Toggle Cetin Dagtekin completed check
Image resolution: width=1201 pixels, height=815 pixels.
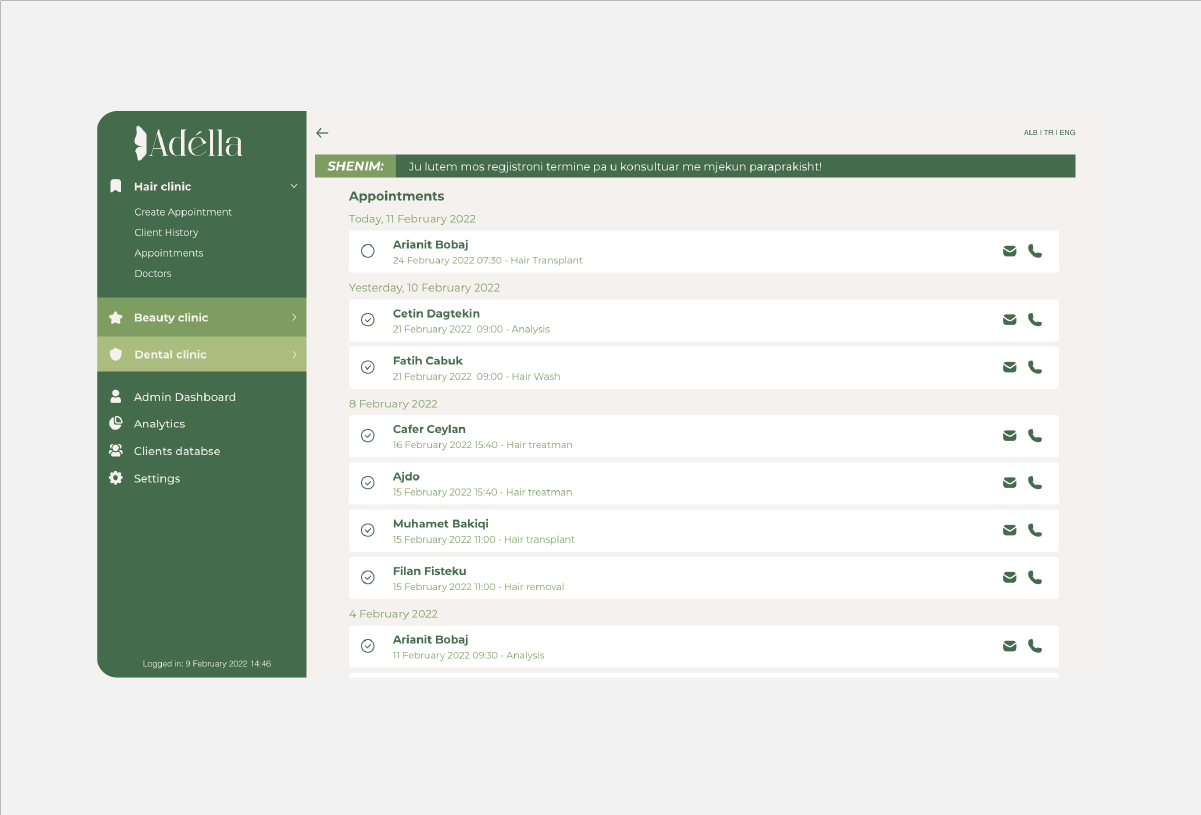368,320
